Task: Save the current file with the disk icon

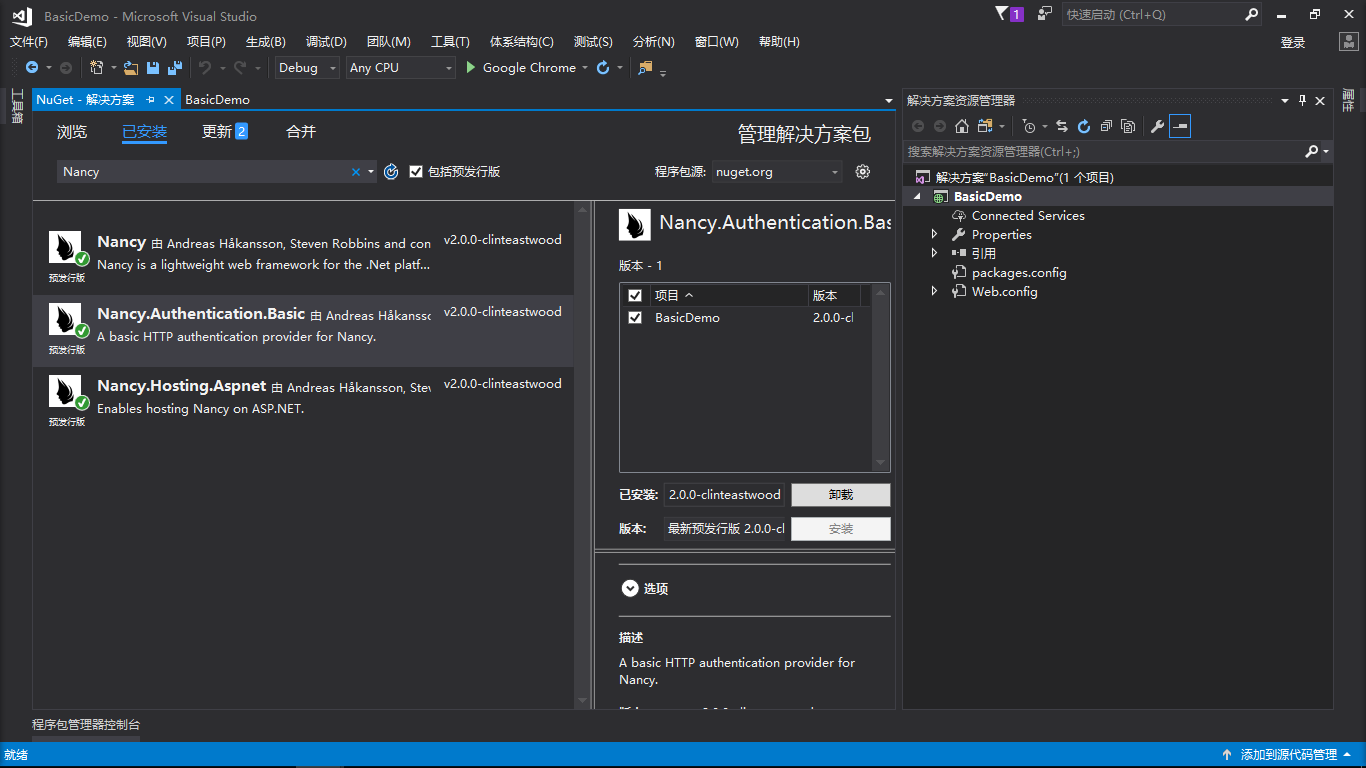Action: (x=153, y=68)
